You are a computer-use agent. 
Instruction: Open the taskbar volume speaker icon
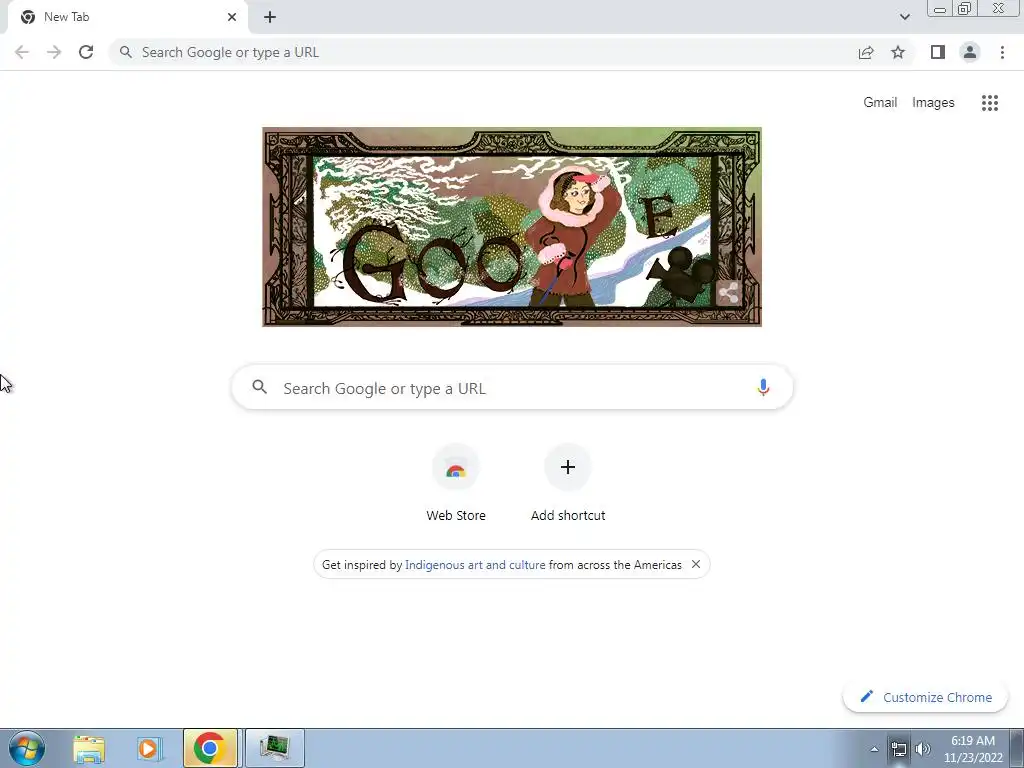(x=923, y=749)
